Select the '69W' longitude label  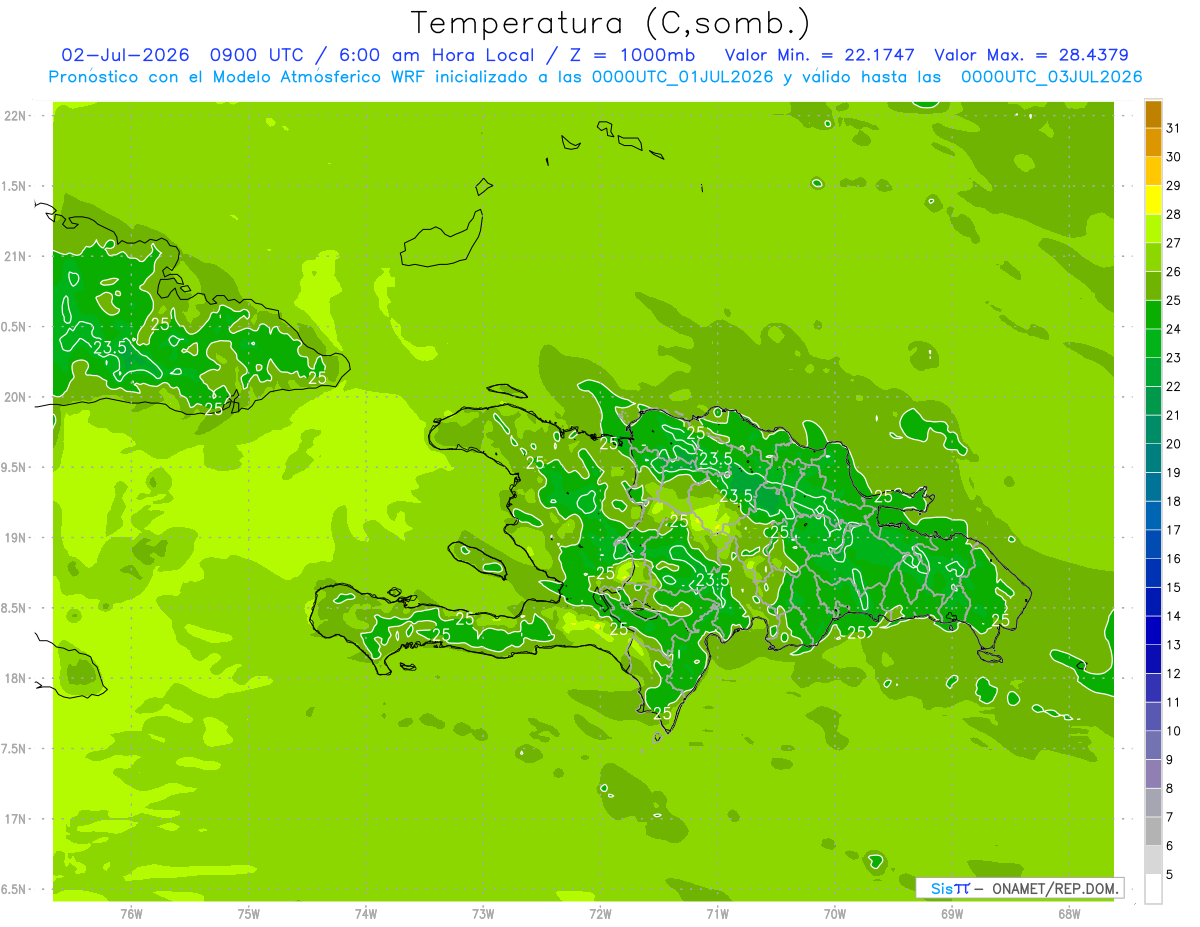coord(952,914)
